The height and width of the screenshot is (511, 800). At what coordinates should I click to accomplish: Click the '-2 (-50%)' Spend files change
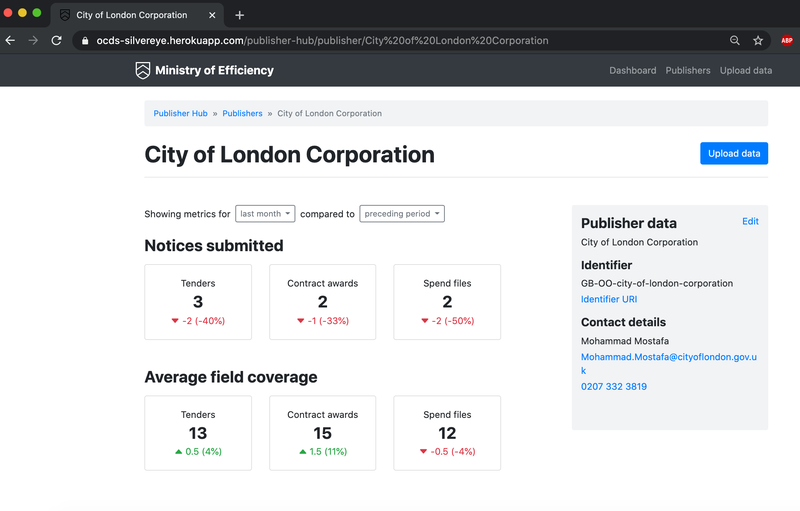[x=453, y=321]
